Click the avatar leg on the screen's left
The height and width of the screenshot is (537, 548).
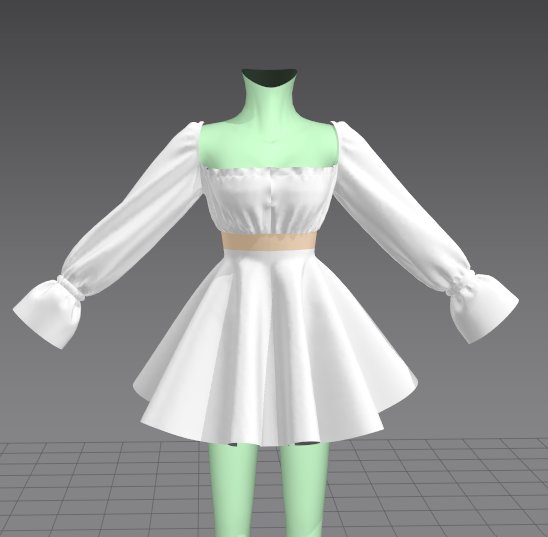pyautogui.click(x=232, y=489)
